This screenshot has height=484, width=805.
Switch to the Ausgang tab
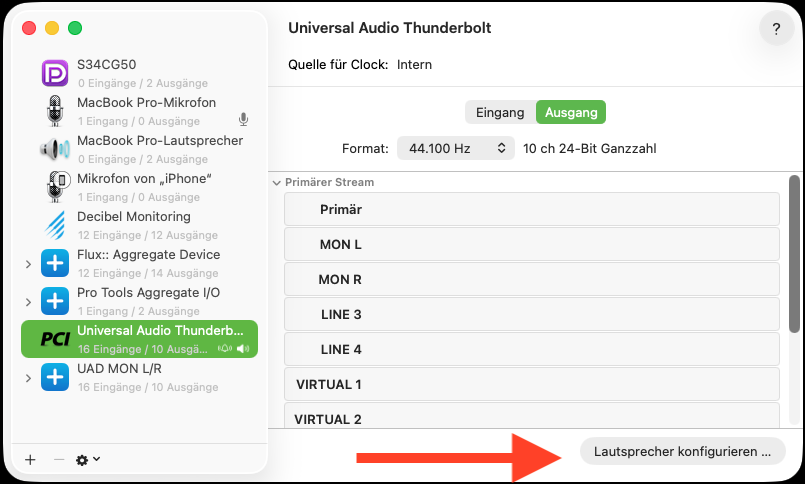(x=571, y=112)
